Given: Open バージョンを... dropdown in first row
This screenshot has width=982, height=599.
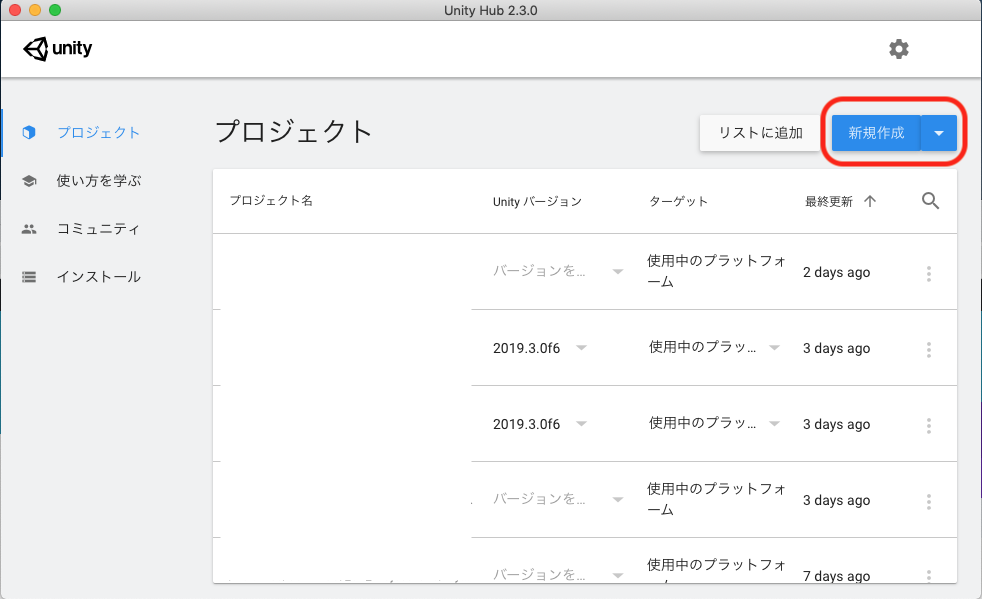Looking at the screenshot, I should point(617,272).
